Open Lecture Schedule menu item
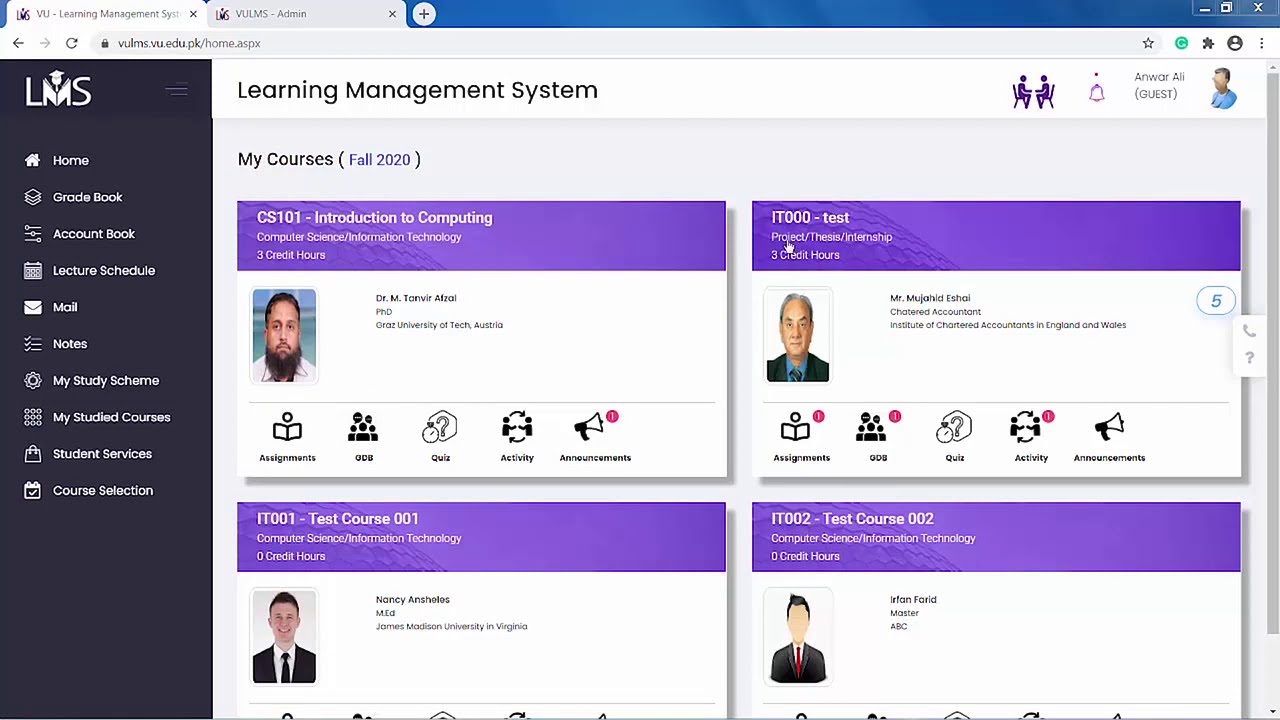 click(x=104, y=270)
